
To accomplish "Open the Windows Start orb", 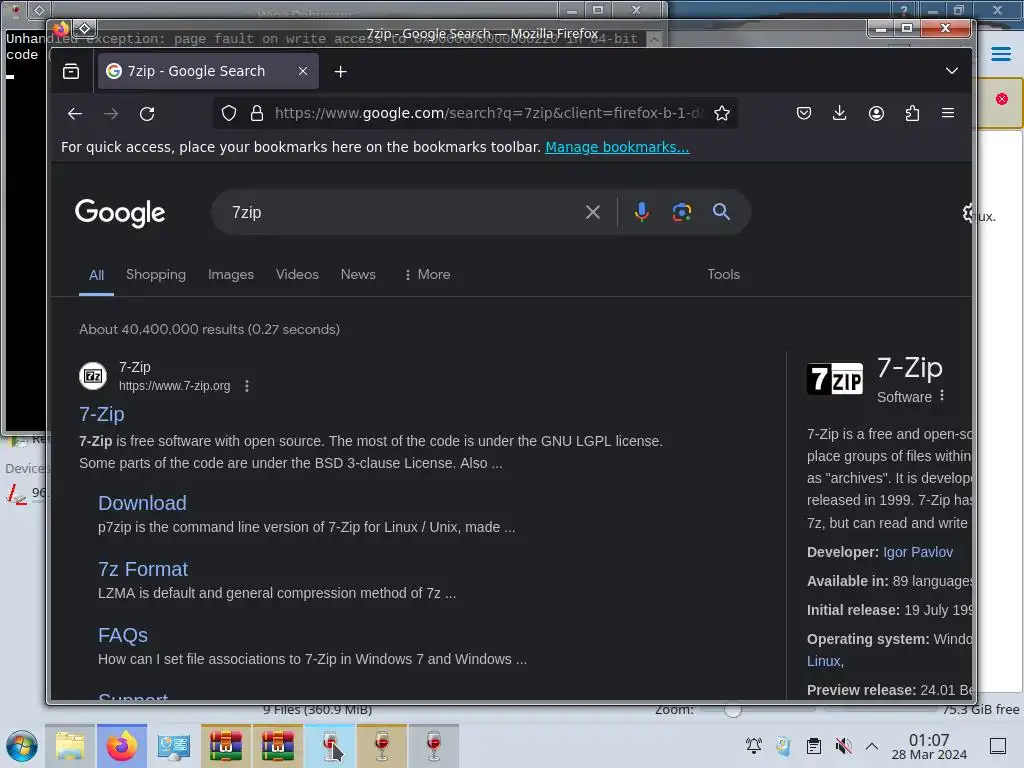I will point(22,746).
